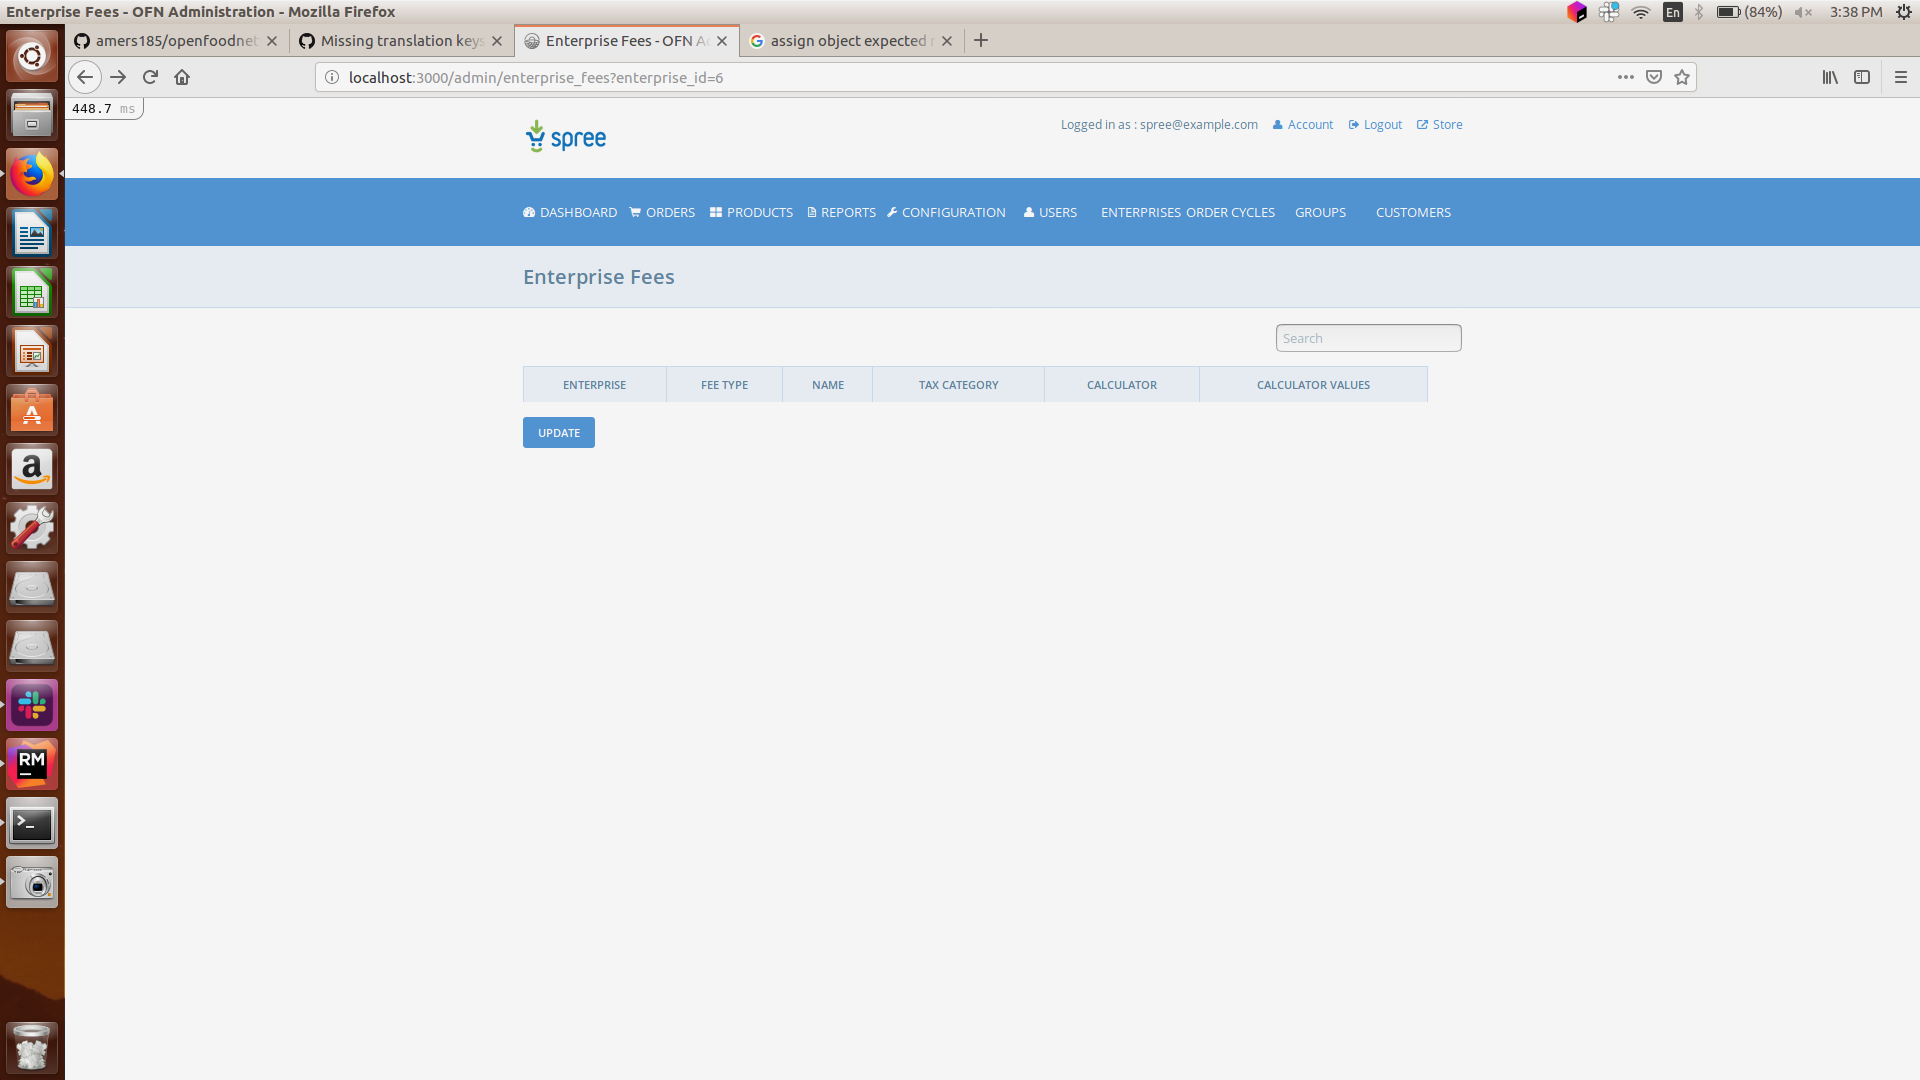
Task: Open a new browser tab
Action: coord(981,40)
